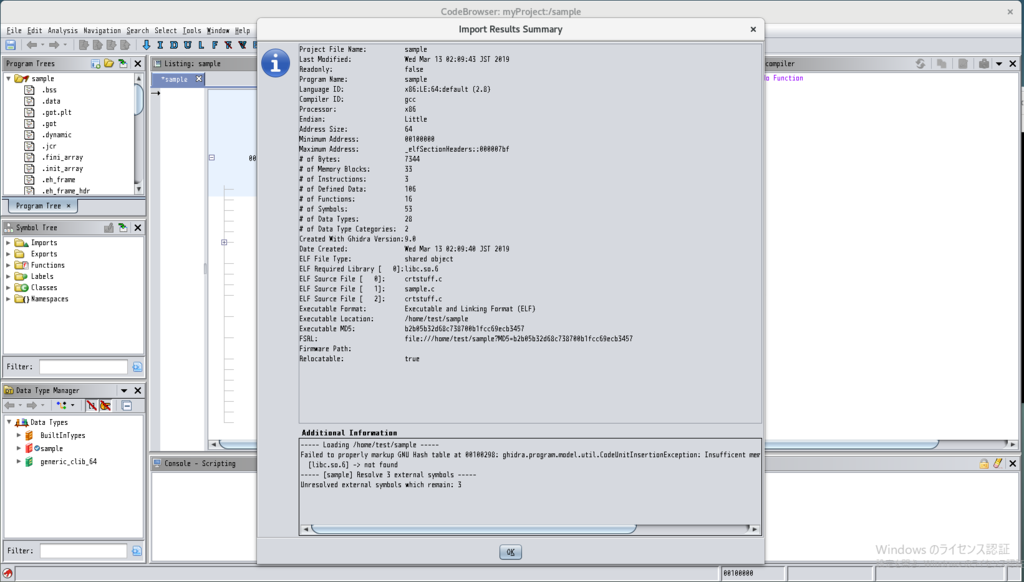Expand the Labels node in Symbol Tree
The image size is (1024, 582).
click(x=8, y=276)
